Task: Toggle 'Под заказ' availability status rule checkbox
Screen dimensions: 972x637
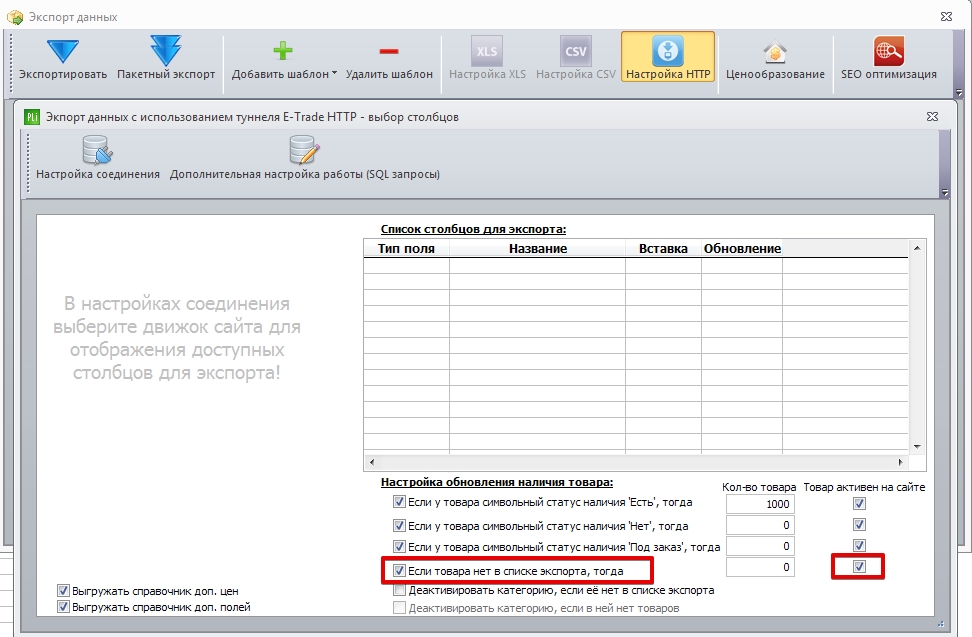Action: (x=399, y=547)
